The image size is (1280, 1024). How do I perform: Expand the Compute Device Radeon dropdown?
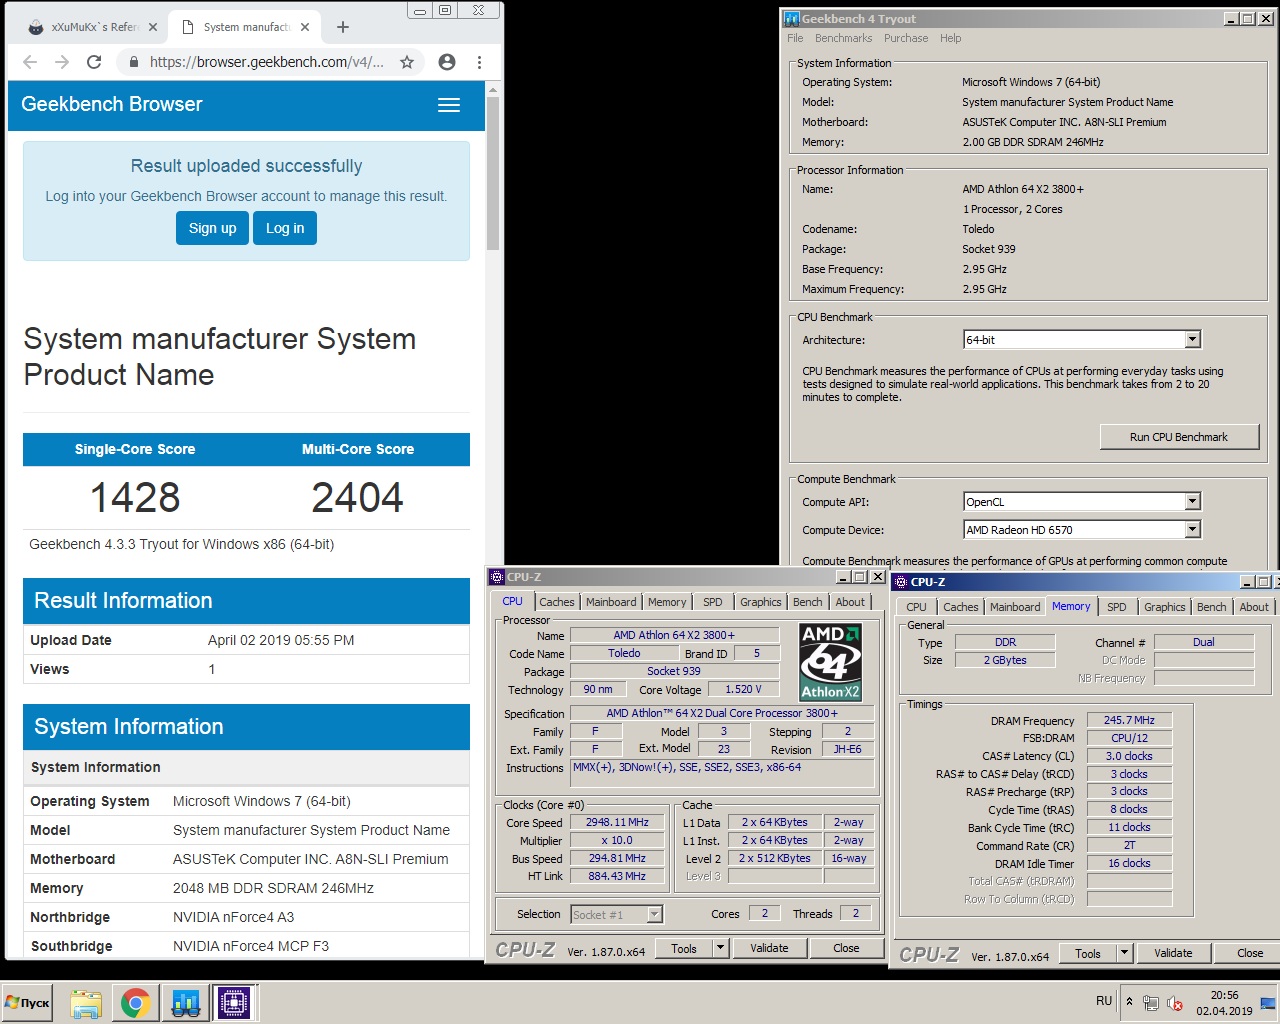pyautogui.click(x=1192, y=530)
